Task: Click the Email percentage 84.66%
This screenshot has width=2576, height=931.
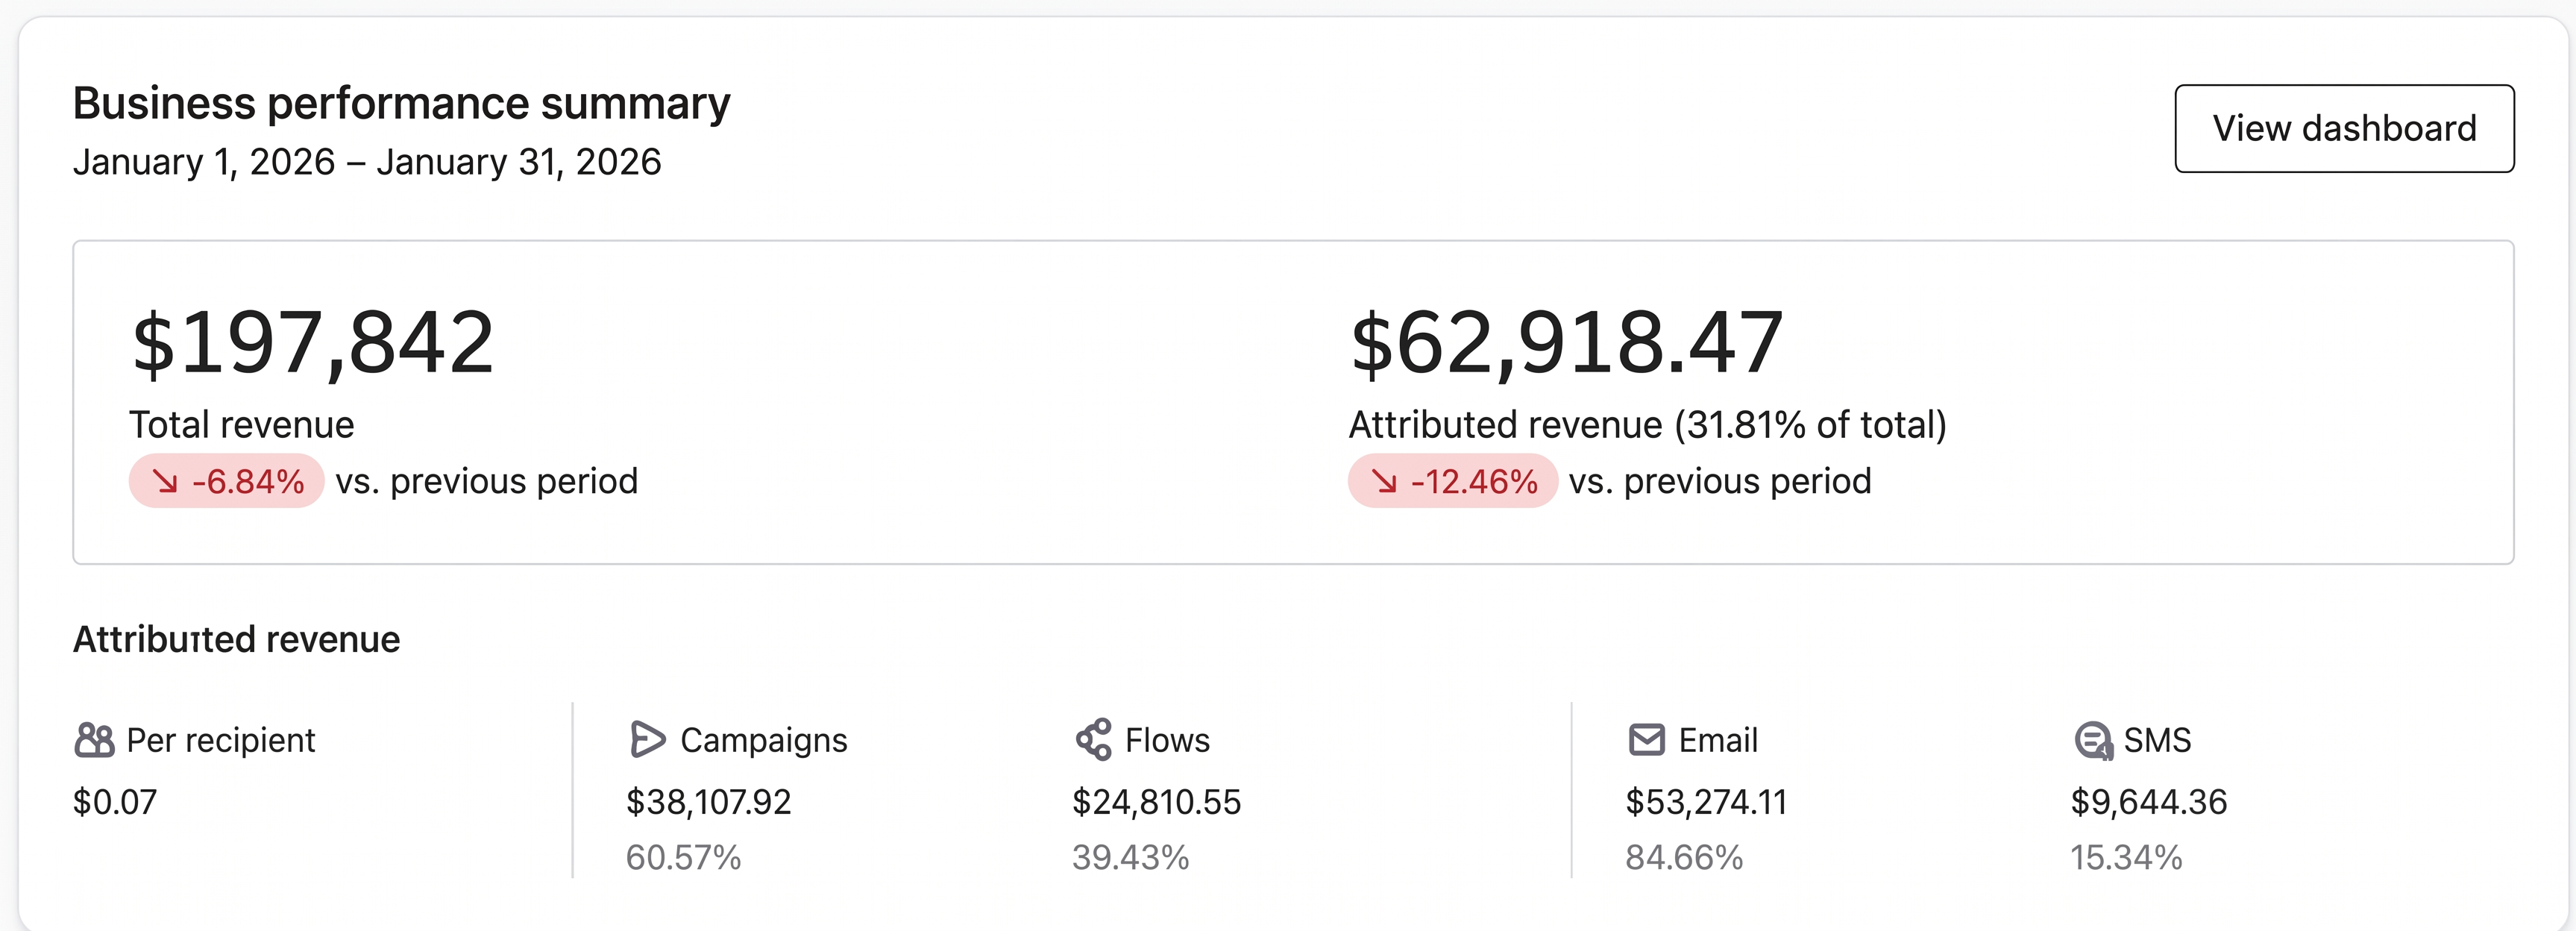Action: click(x=1683, y=856)
